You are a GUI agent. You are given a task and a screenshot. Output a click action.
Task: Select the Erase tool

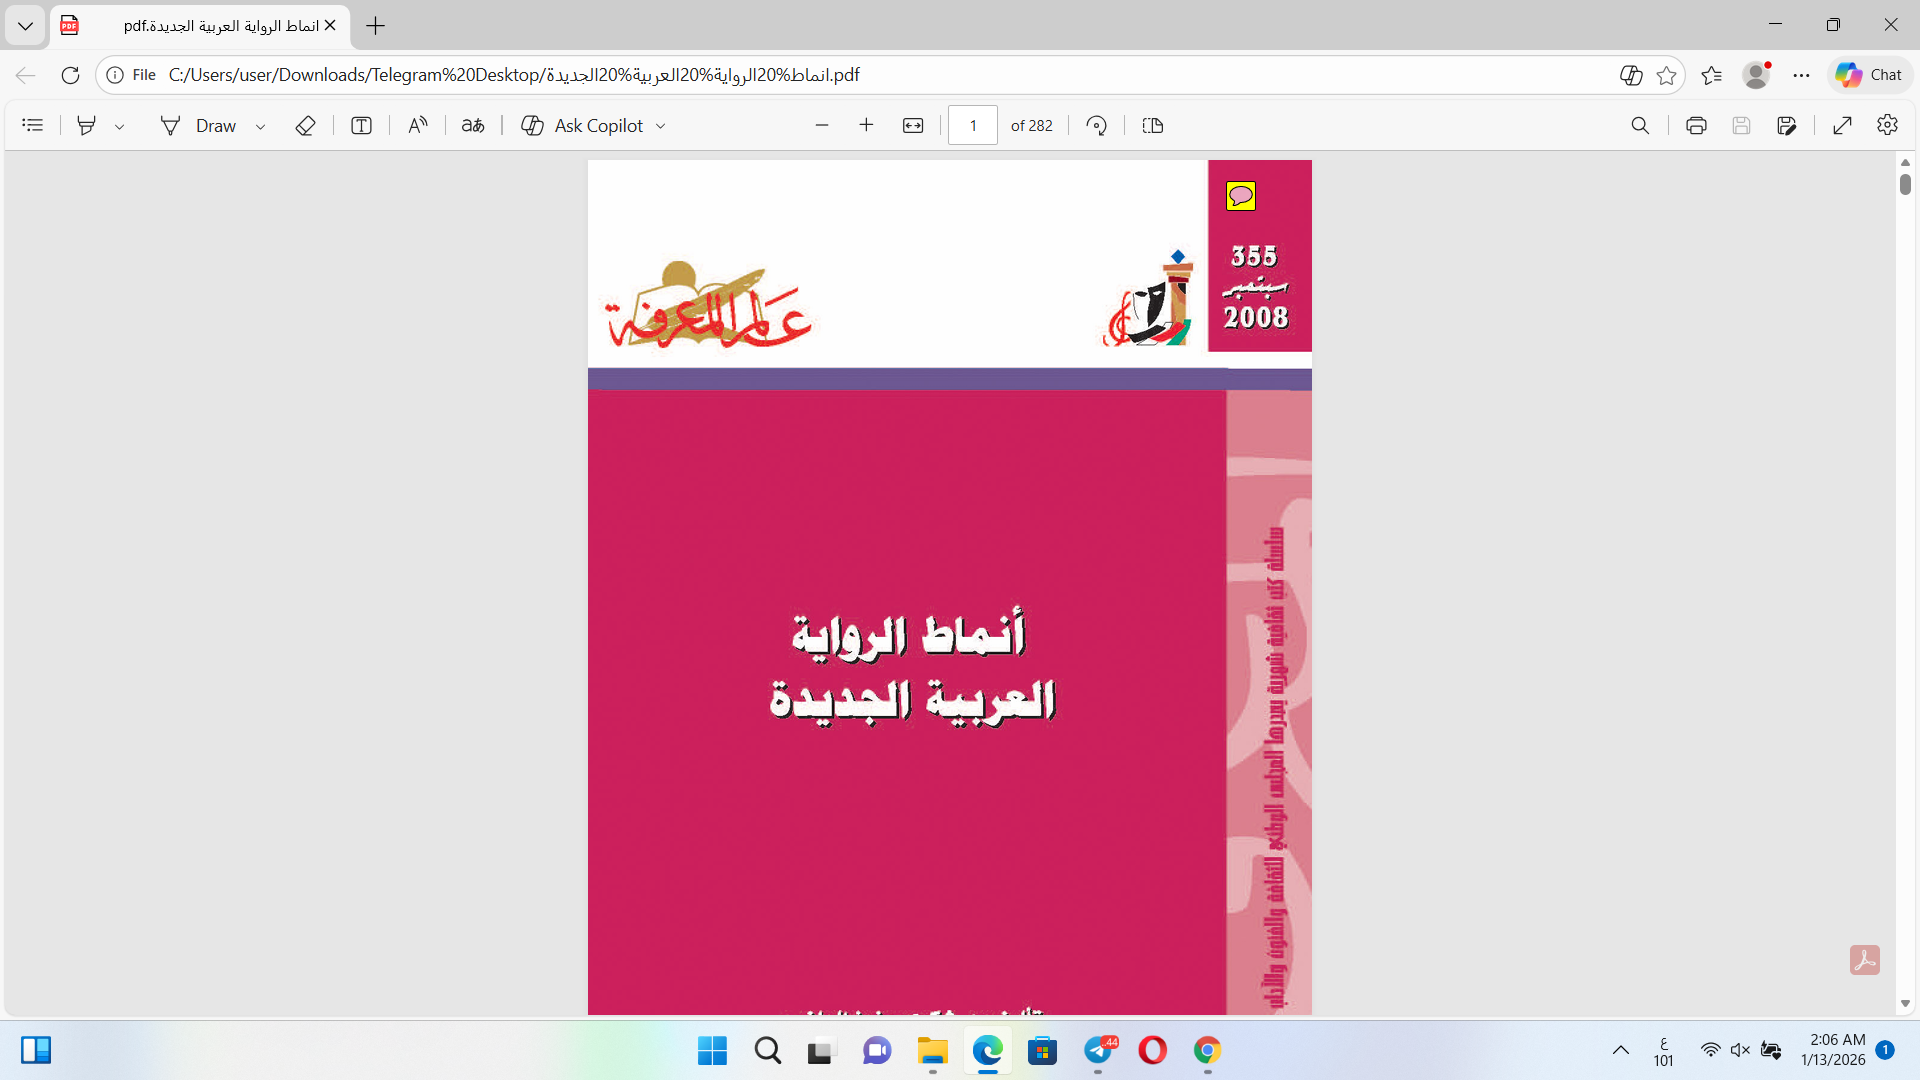(x=306, y=125)
